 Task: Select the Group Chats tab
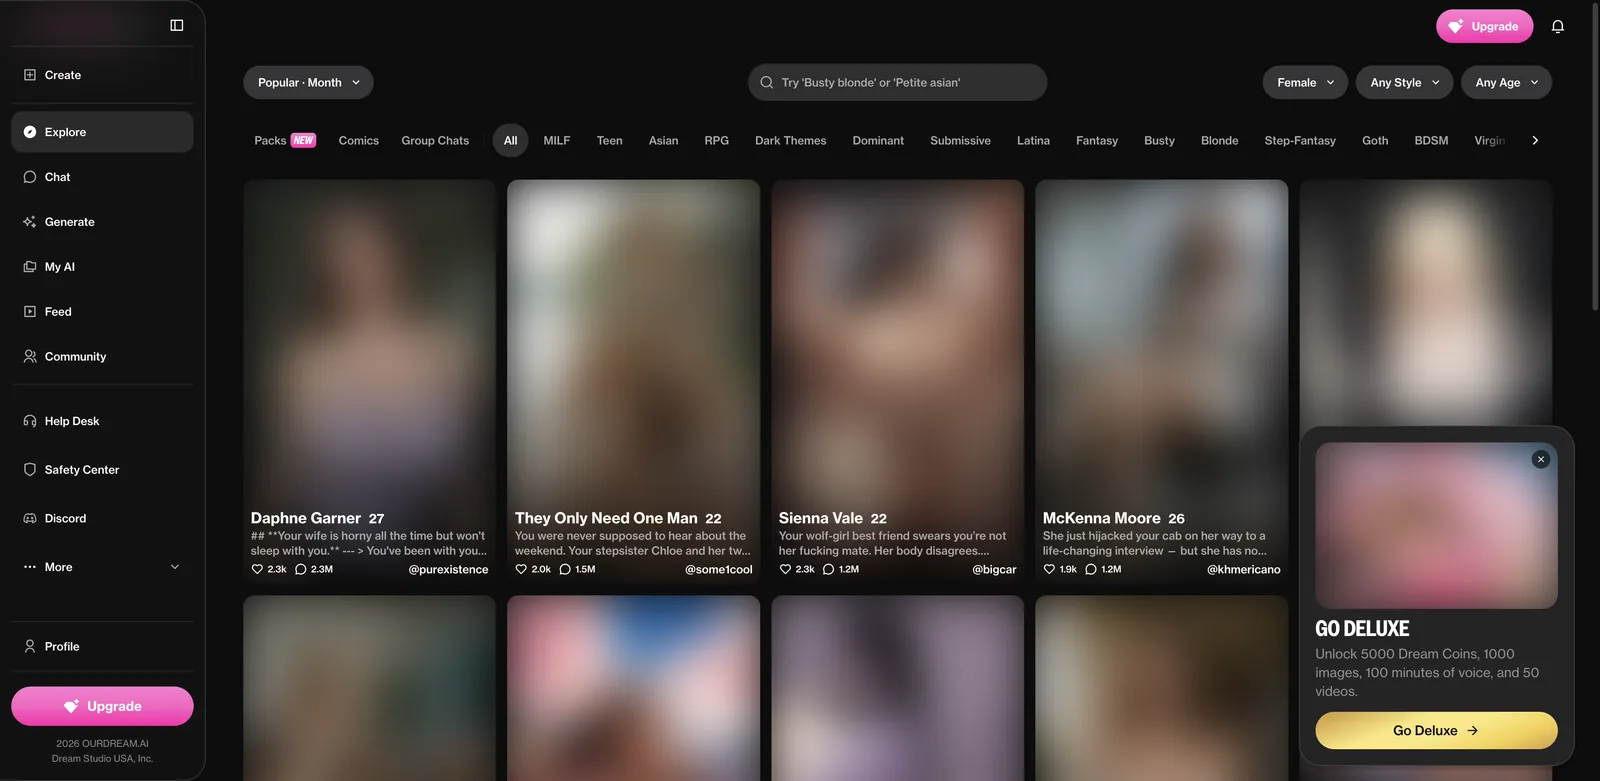point(435,141)
